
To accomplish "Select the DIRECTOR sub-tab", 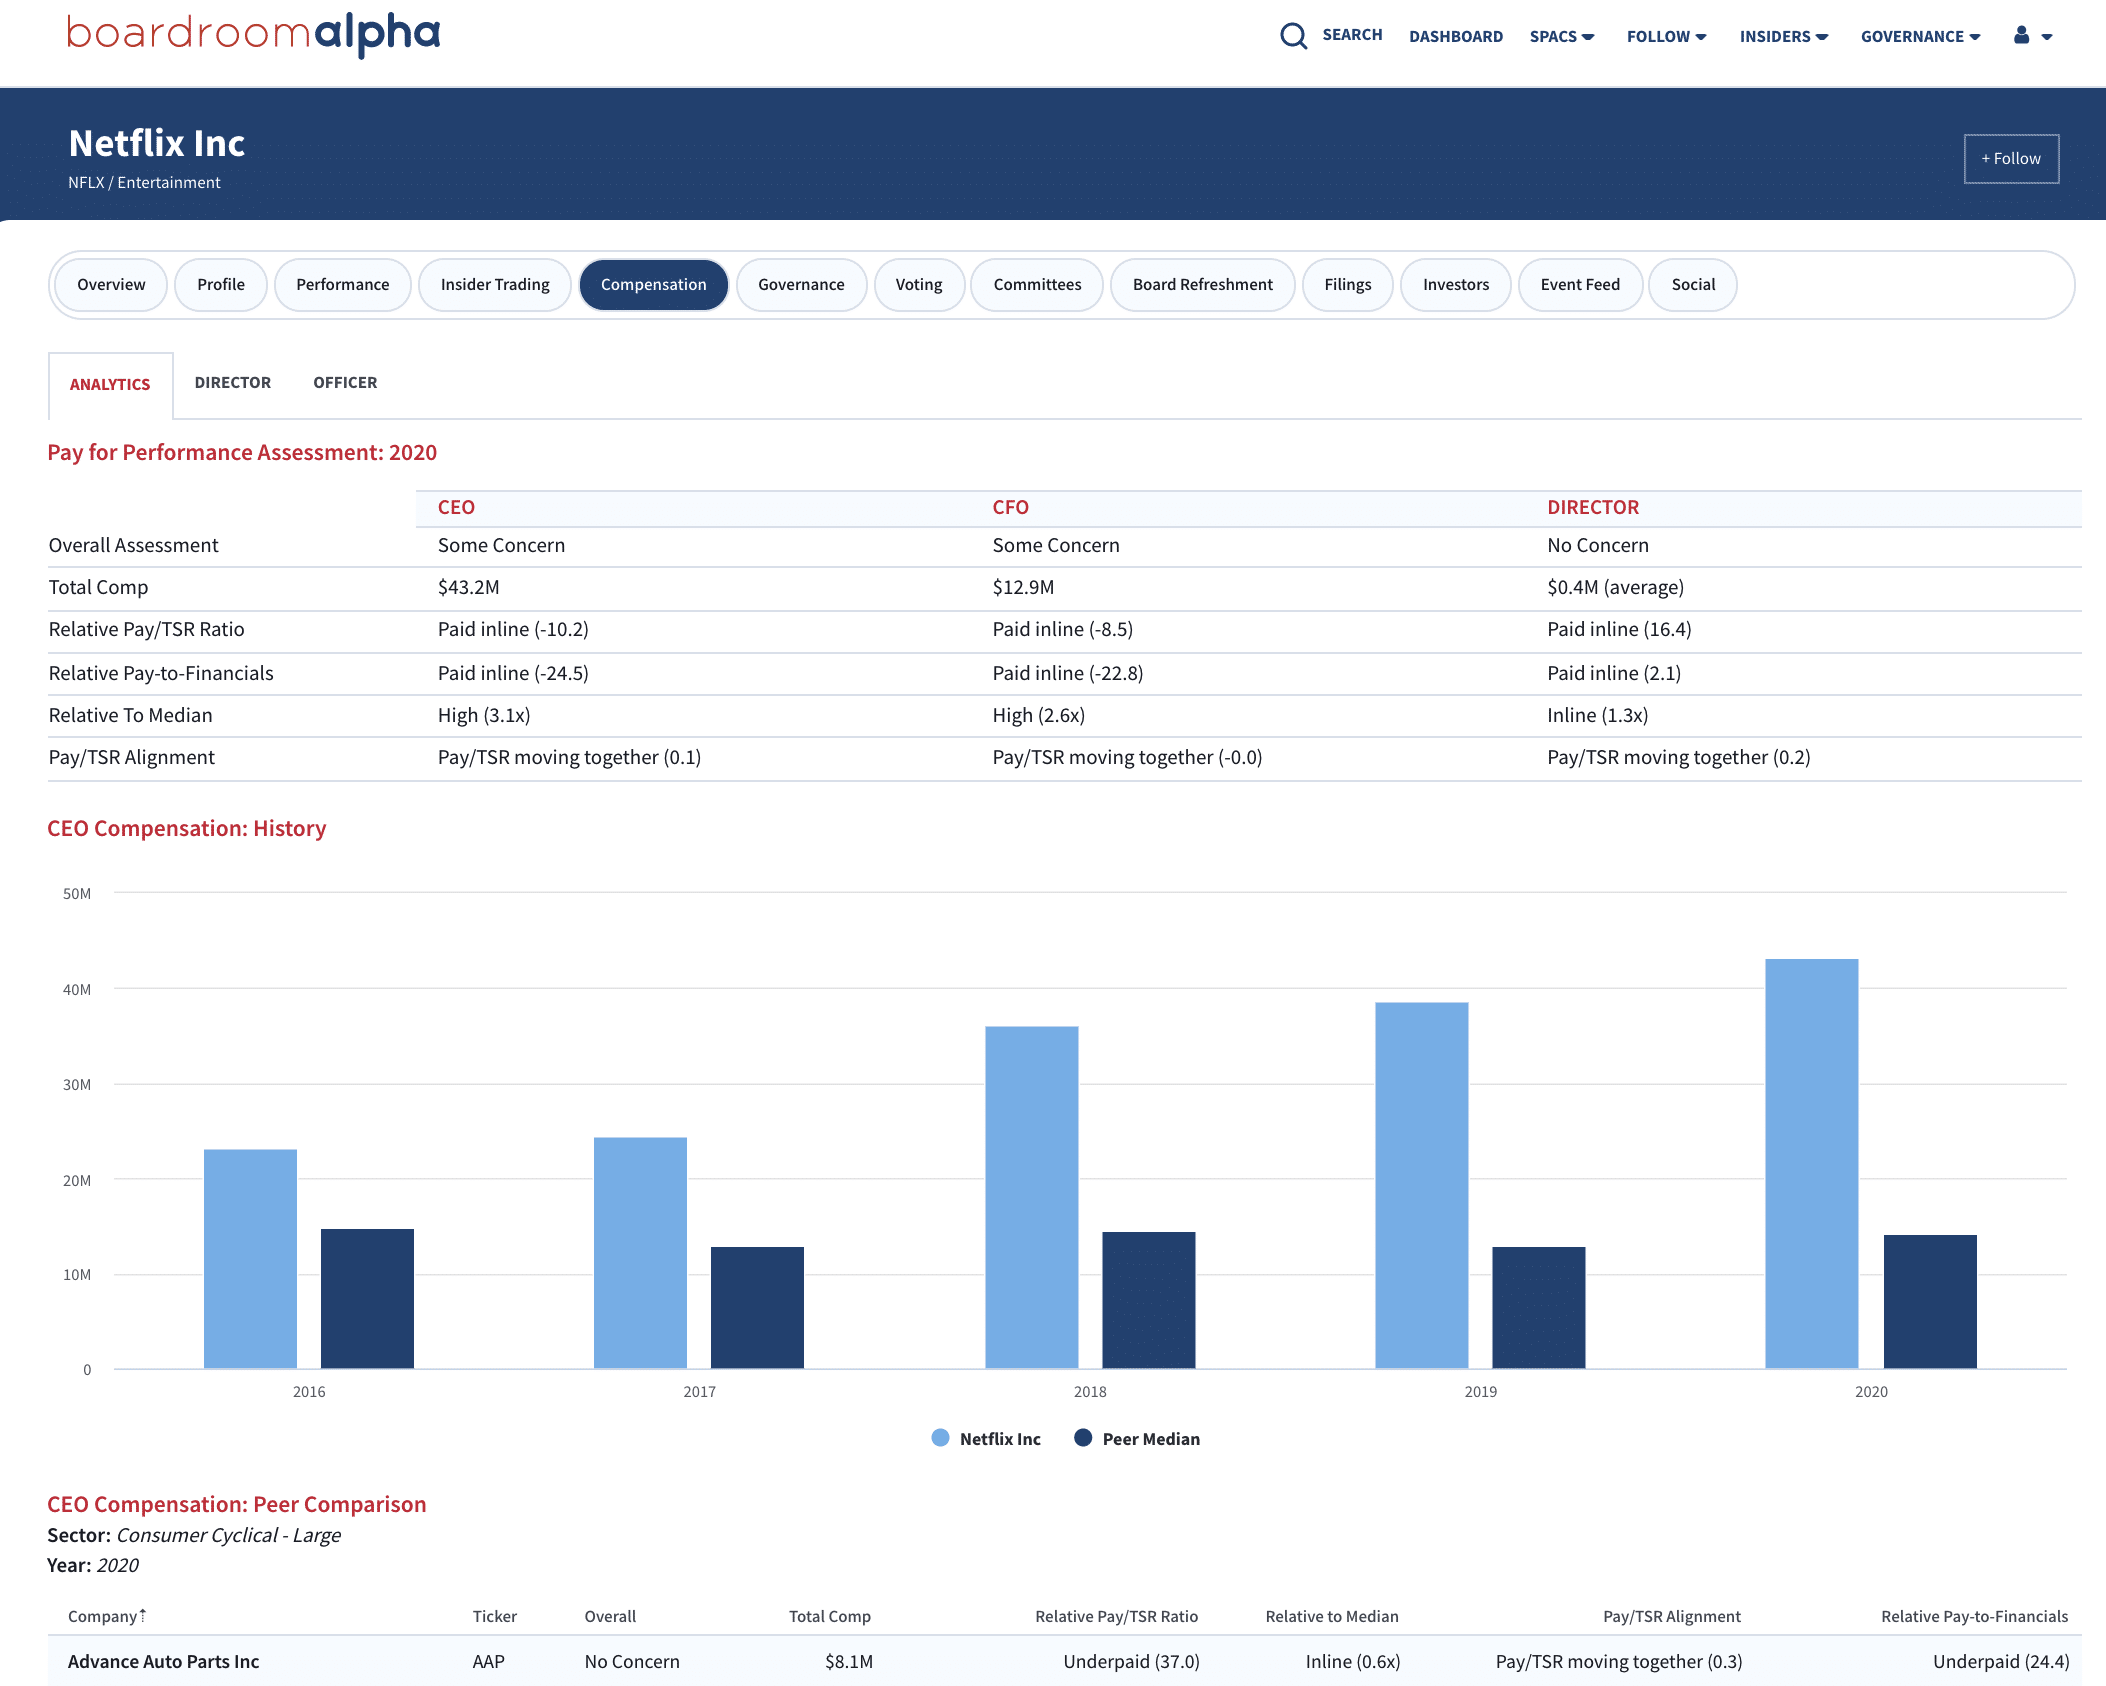I will point(233,383).
